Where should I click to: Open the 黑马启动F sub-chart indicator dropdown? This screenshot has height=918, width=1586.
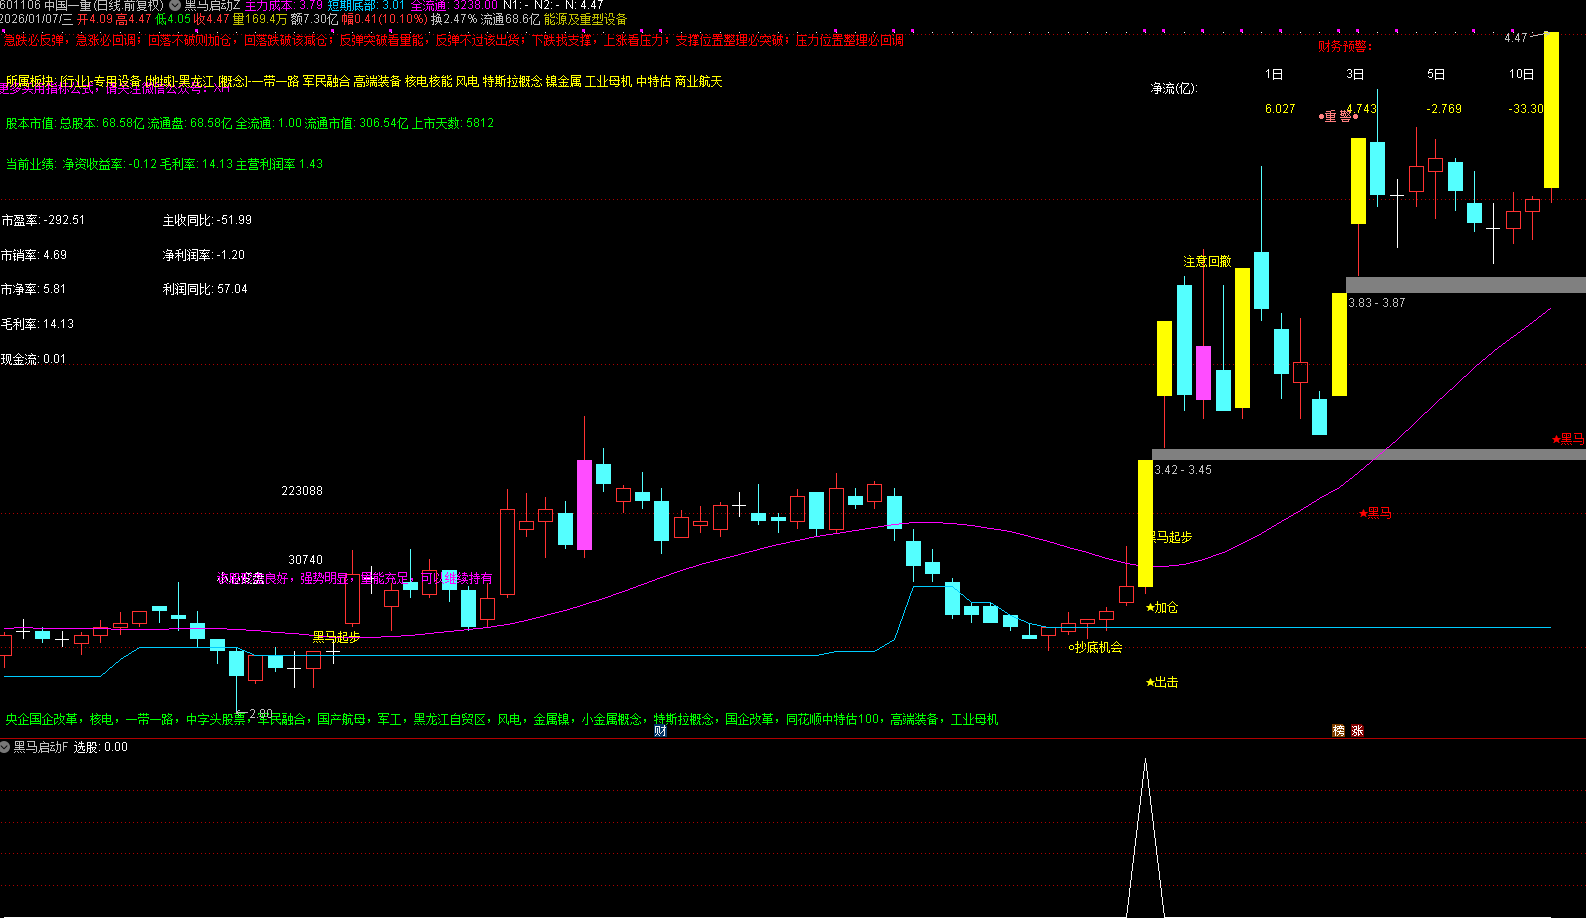tap(6, 747)
